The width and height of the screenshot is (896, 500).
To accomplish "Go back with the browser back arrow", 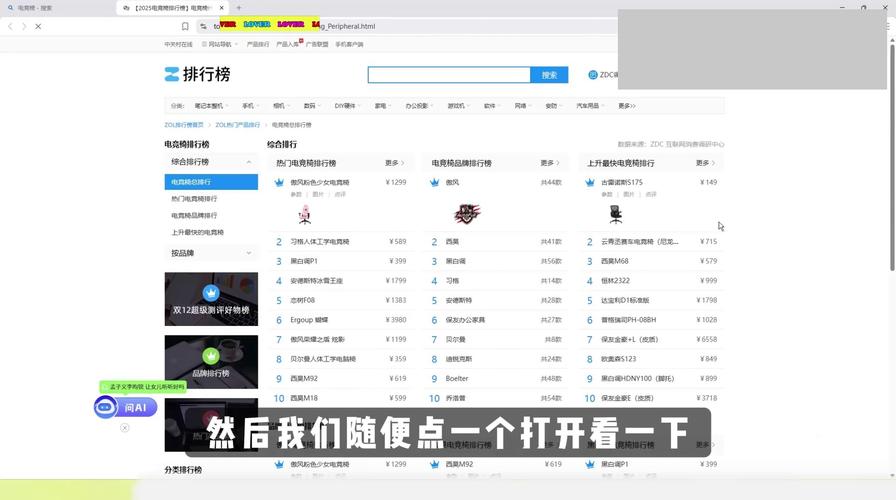I will pos(10,26).
